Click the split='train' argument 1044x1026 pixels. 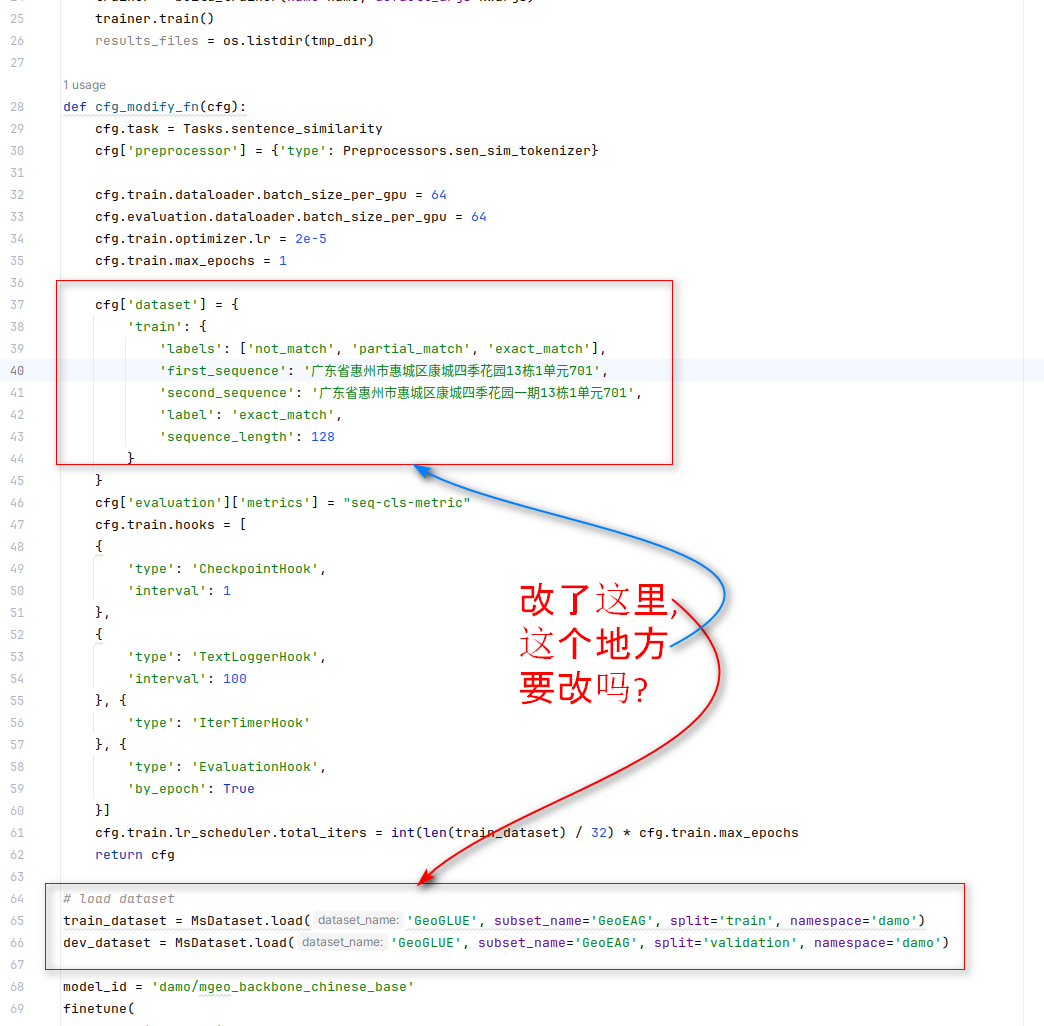(722, 920)
